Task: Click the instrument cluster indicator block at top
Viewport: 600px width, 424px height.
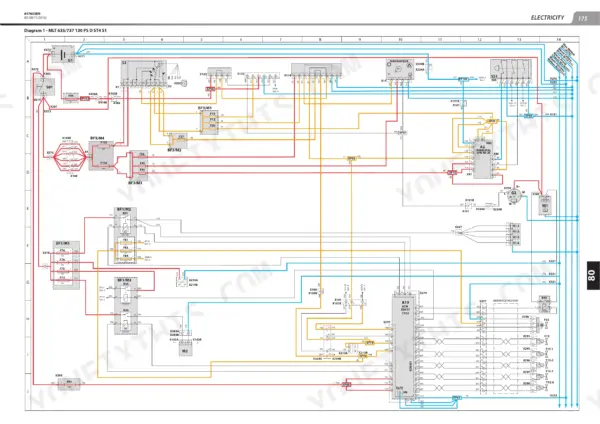Action: point(400,69)
